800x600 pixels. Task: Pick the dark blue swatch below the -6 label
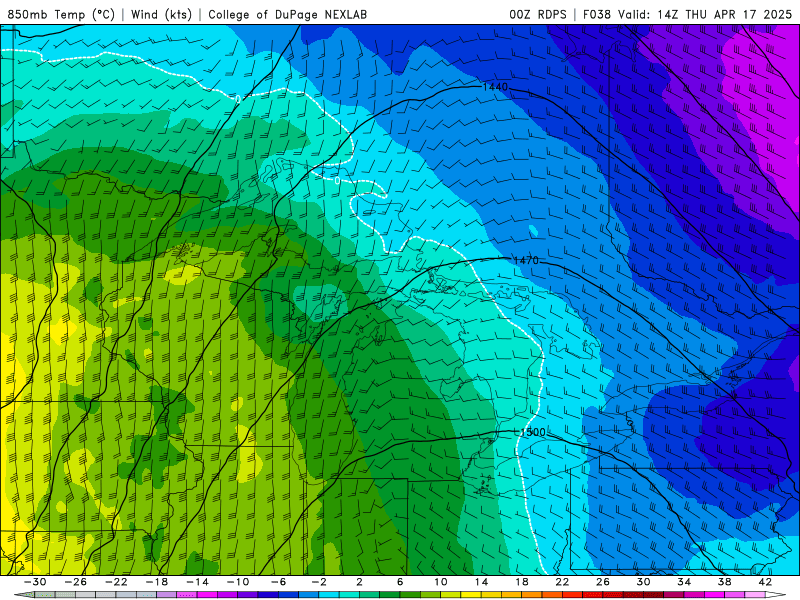pyautogui.click(x=288, y=595)
